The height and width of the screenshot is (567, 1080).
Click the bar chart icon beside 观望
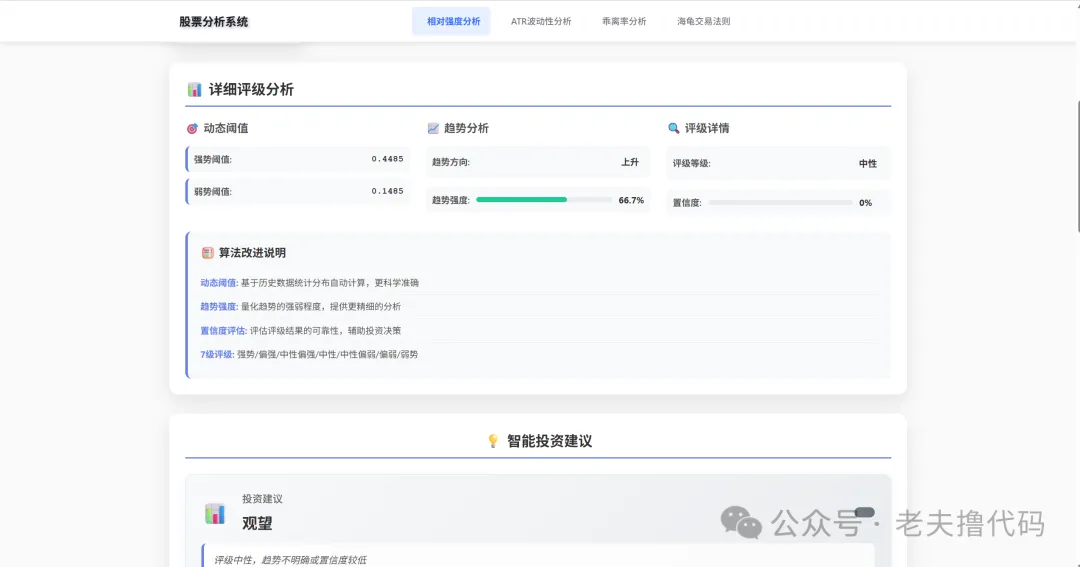(215, 513)
